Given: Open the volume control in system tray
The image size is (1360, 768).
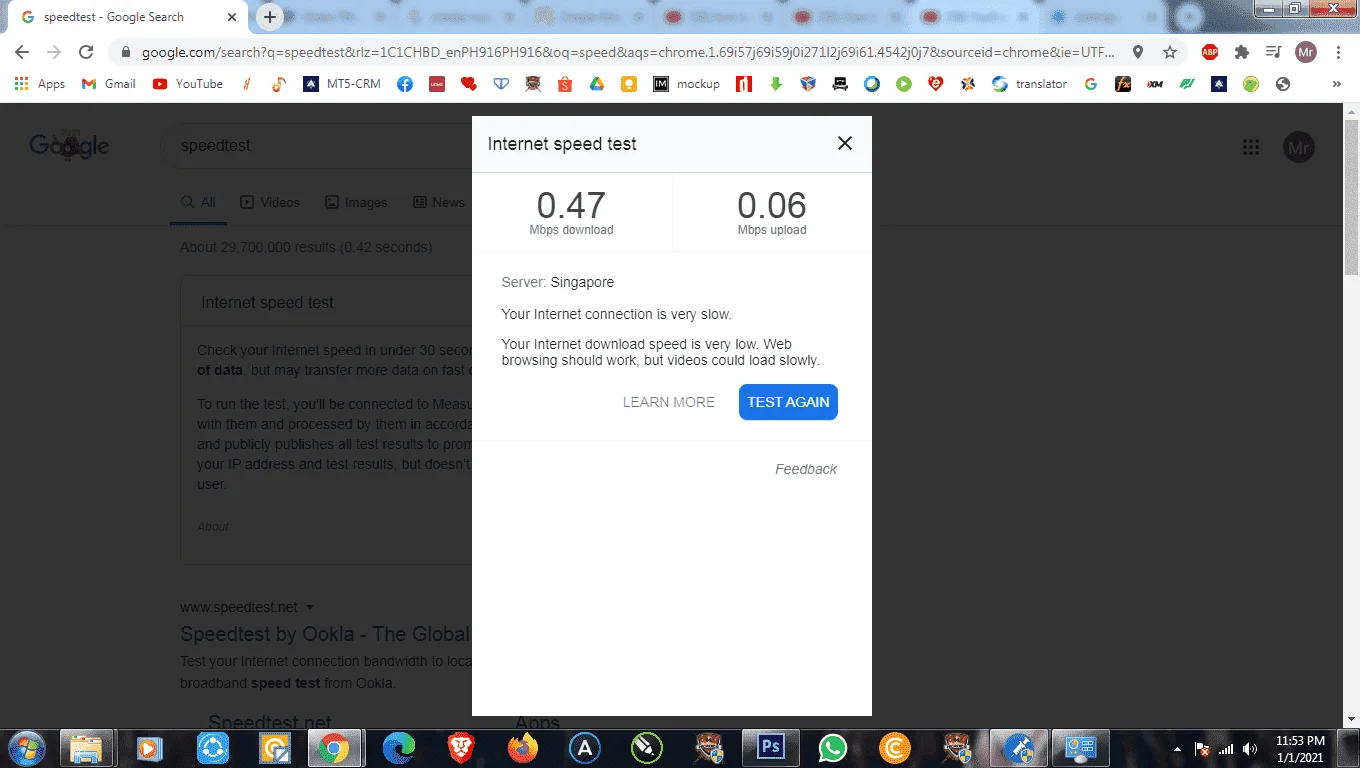Looking at the screenshot, I should [x=1249, y=749].
